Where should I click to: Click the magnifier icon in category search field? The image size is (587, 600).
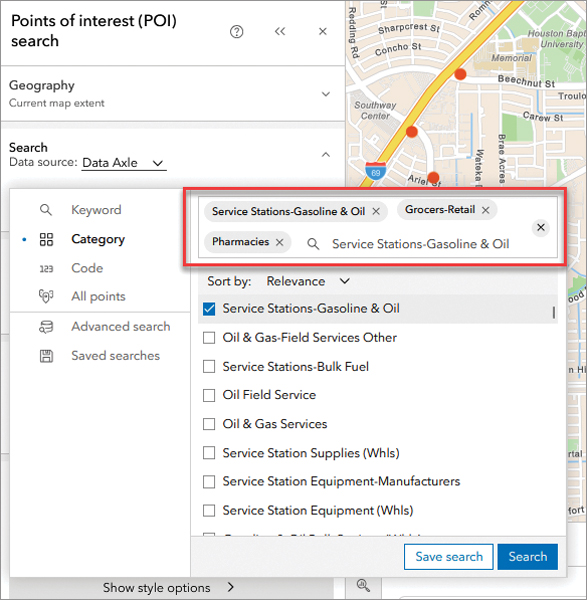click(313, 244)
